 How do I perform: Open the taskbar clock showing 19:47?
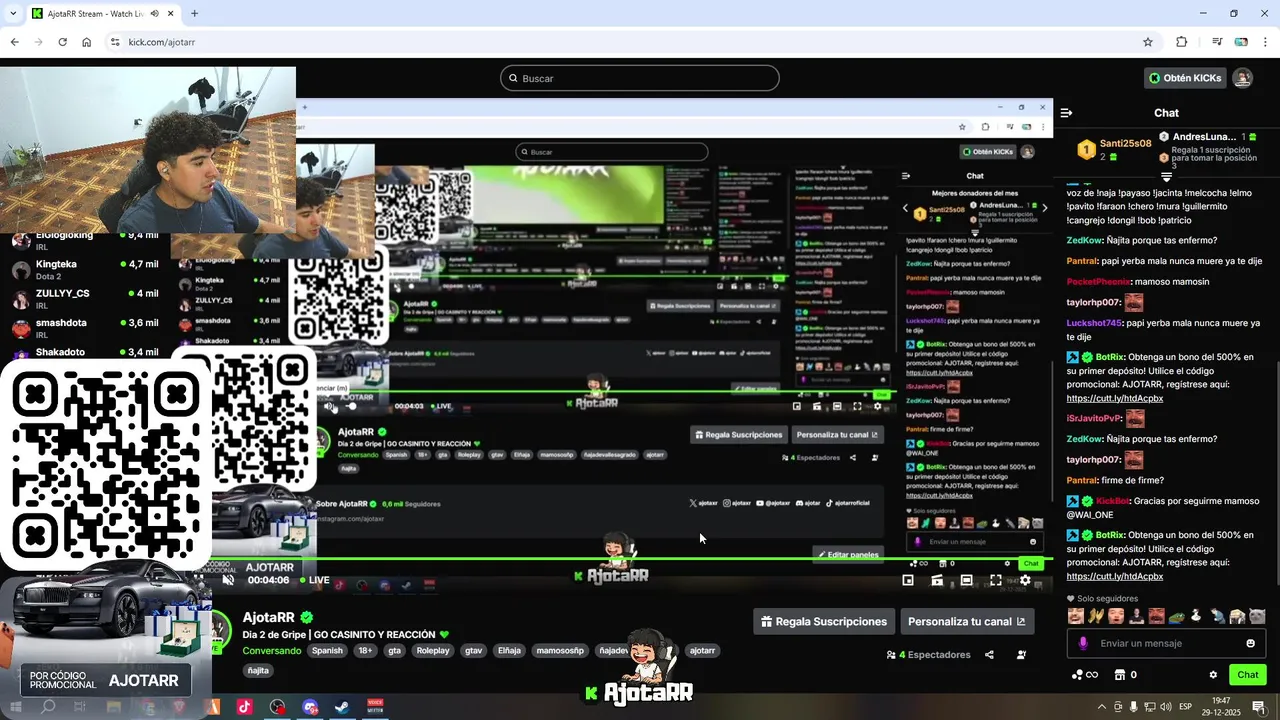(x=1222, y=707)
